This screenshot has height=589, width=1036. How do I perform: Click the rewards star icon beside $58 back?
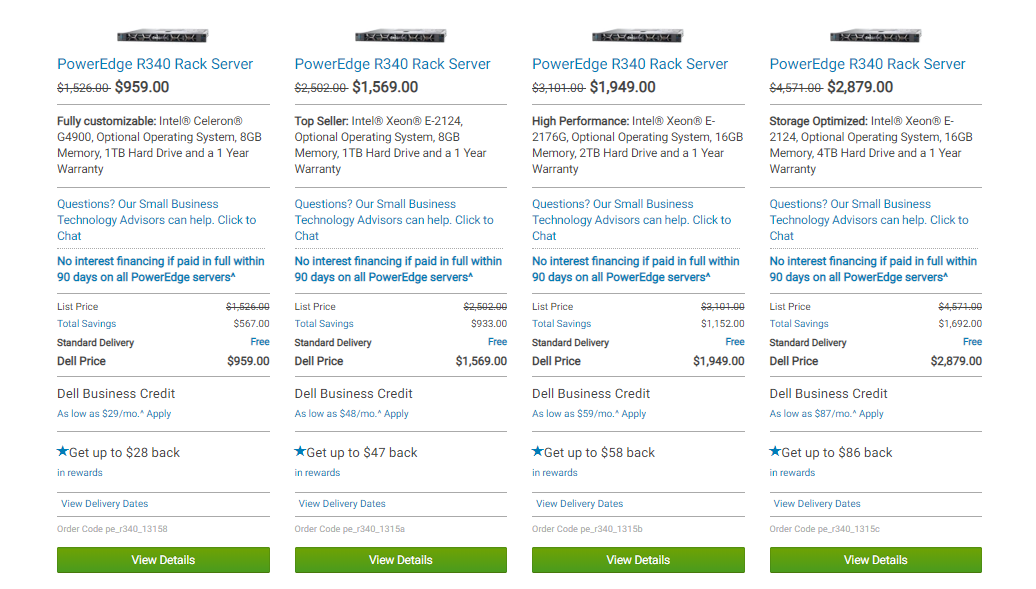(538, 452)
